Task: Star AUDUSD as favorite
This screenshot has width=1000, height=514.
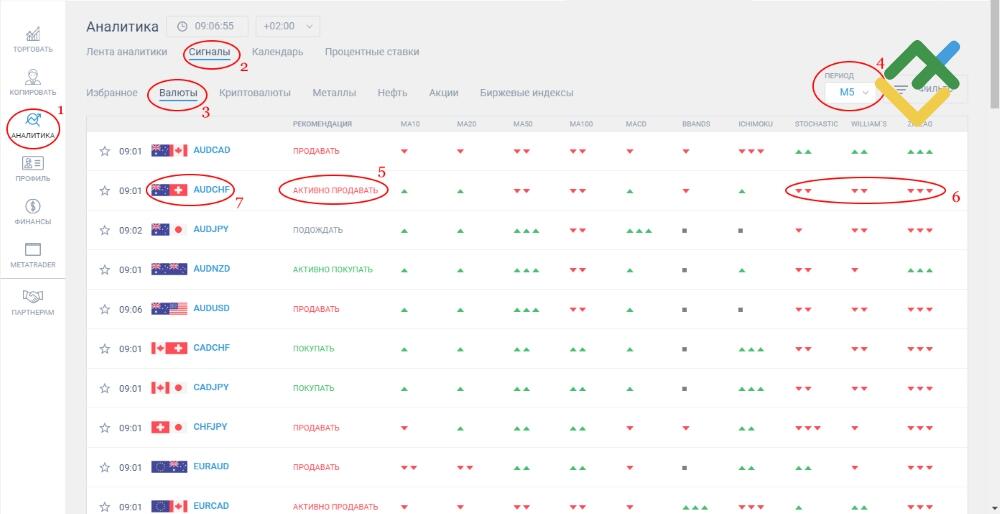Action: coord(105,309)
